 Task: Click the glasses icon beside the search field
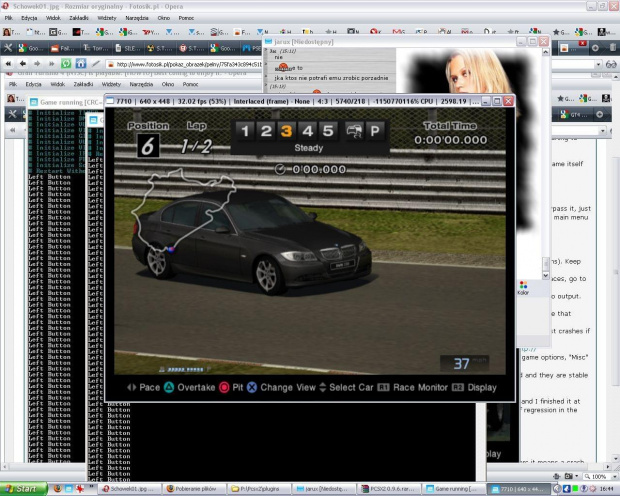point(611,64)
